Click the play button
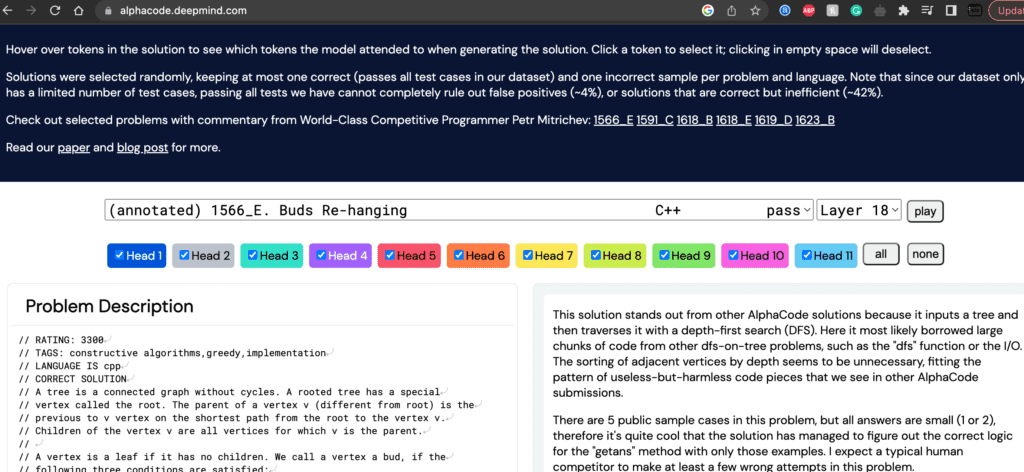Screen dimensions: 1024x472 click(925, 211)
